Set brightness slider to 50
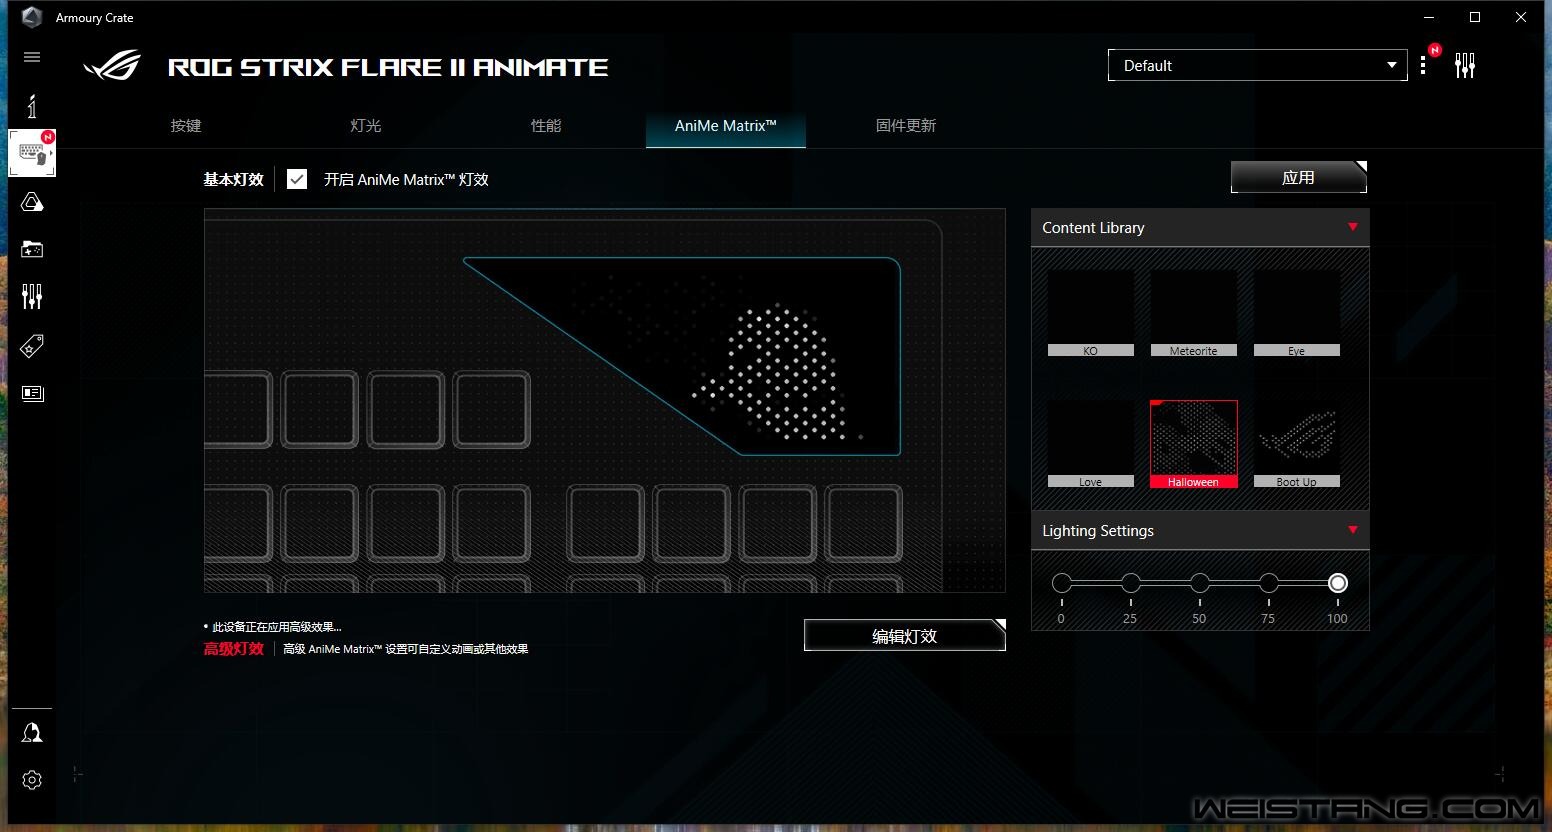This screenshot has height=832, width=1552. point(1200,583)
